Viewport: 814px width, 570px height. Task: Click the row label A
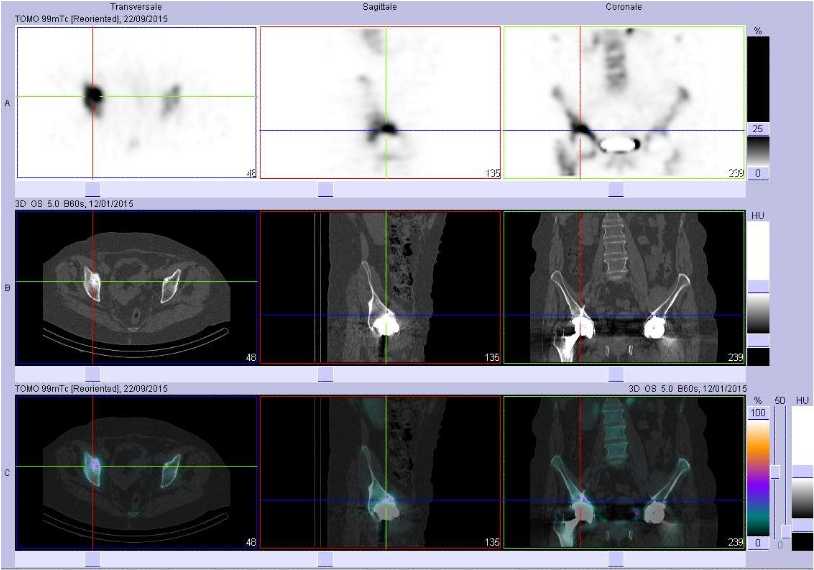click(7, 103)
